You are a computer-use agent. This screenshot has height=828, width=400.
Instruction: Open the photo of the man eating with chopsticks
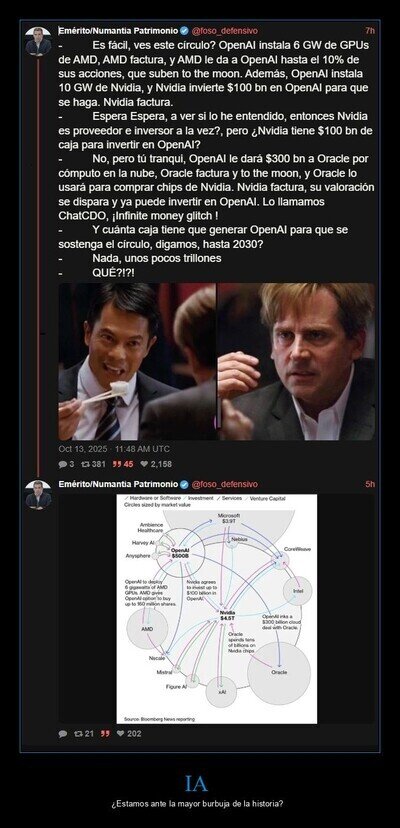137,362
